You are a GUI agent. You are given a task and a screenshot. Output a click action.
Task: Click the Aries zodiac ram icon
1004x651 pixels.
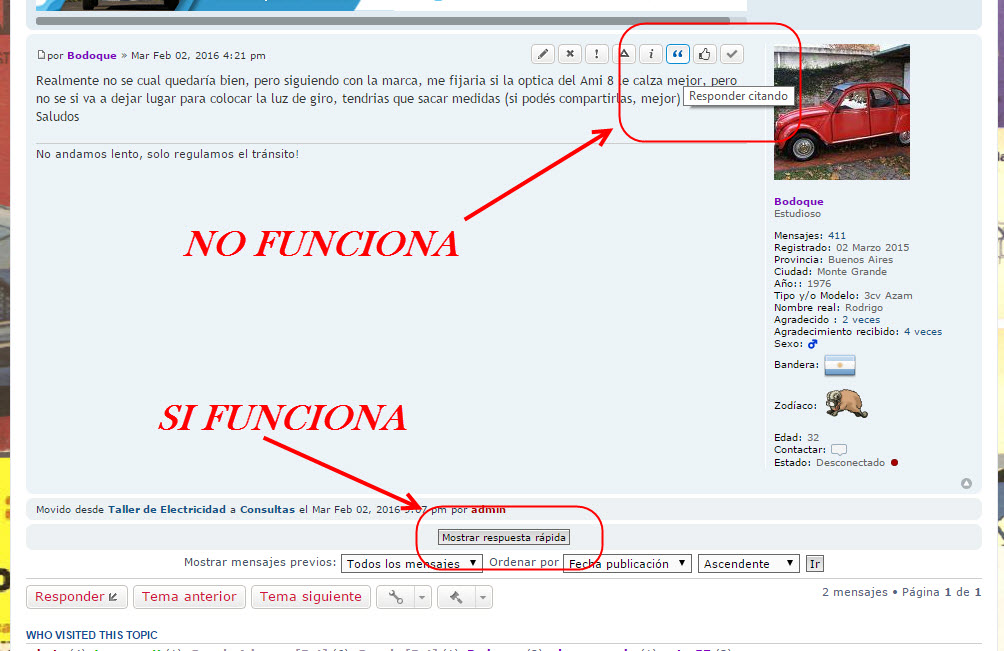[x=846, y=403]
